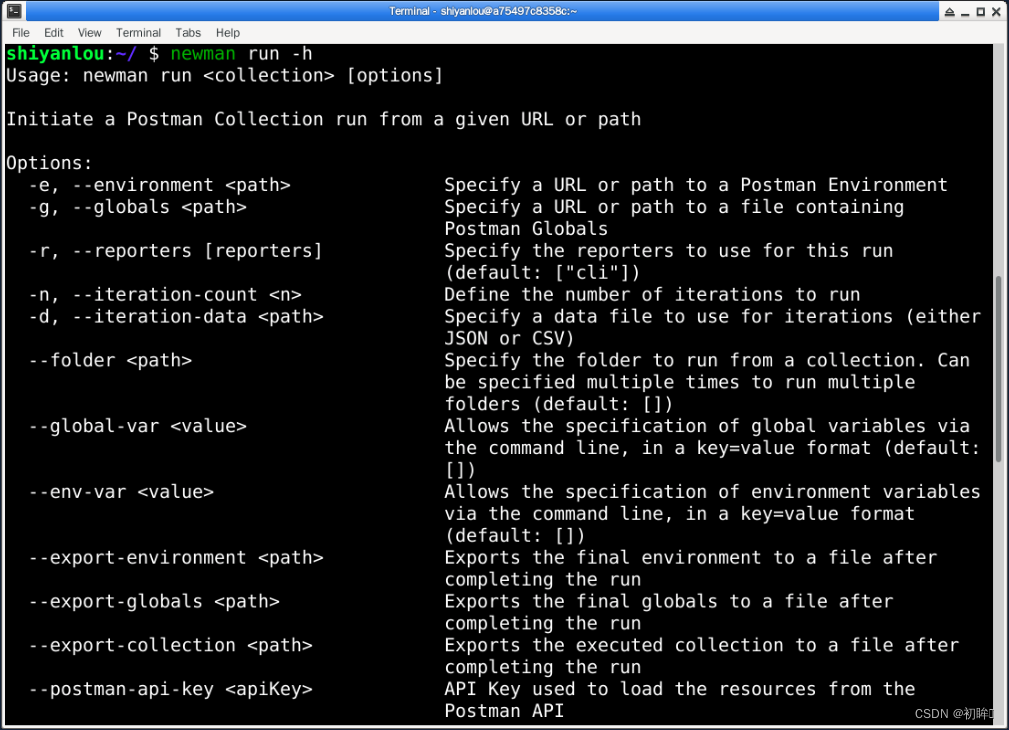
Task: Click the 'Options:' heading text
Action: [50, 164]
